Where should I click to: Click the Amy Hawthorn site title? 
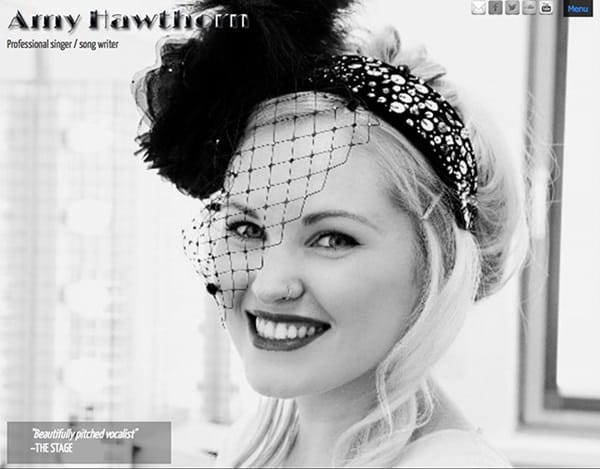[129, 20]
